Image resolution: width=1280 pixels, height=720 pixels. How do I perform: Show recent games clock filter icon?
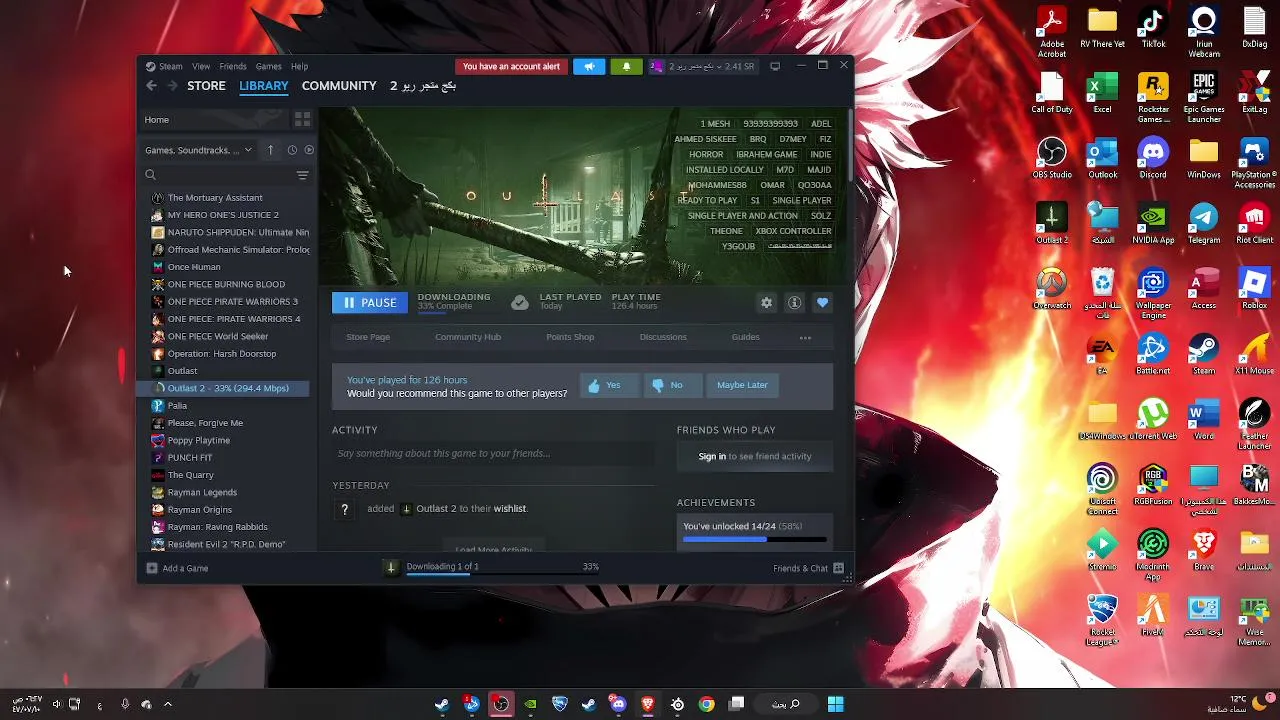point(292,150)
